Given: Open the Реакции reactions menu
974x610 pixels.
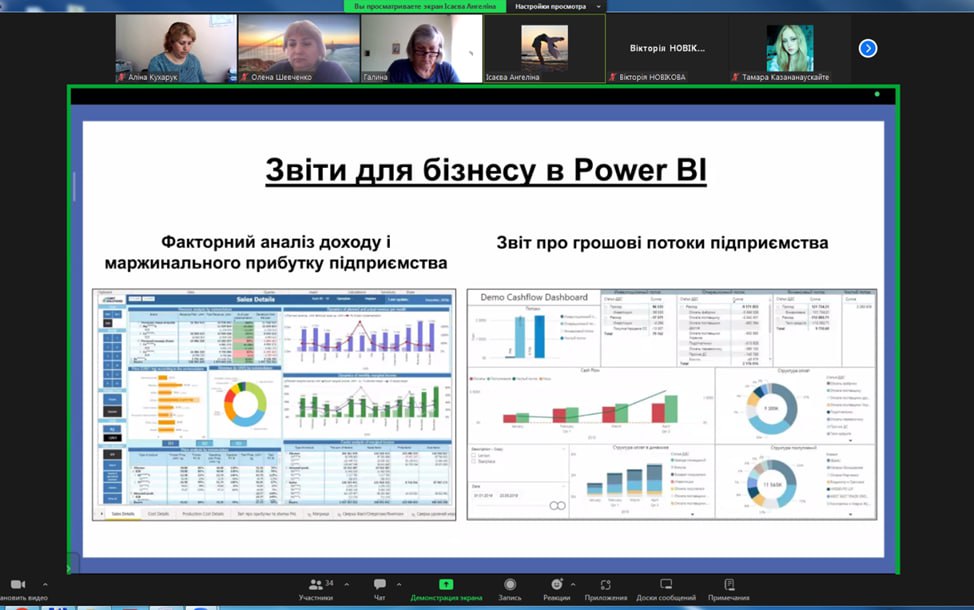Looking at the screenshot, I should point(557,590).
